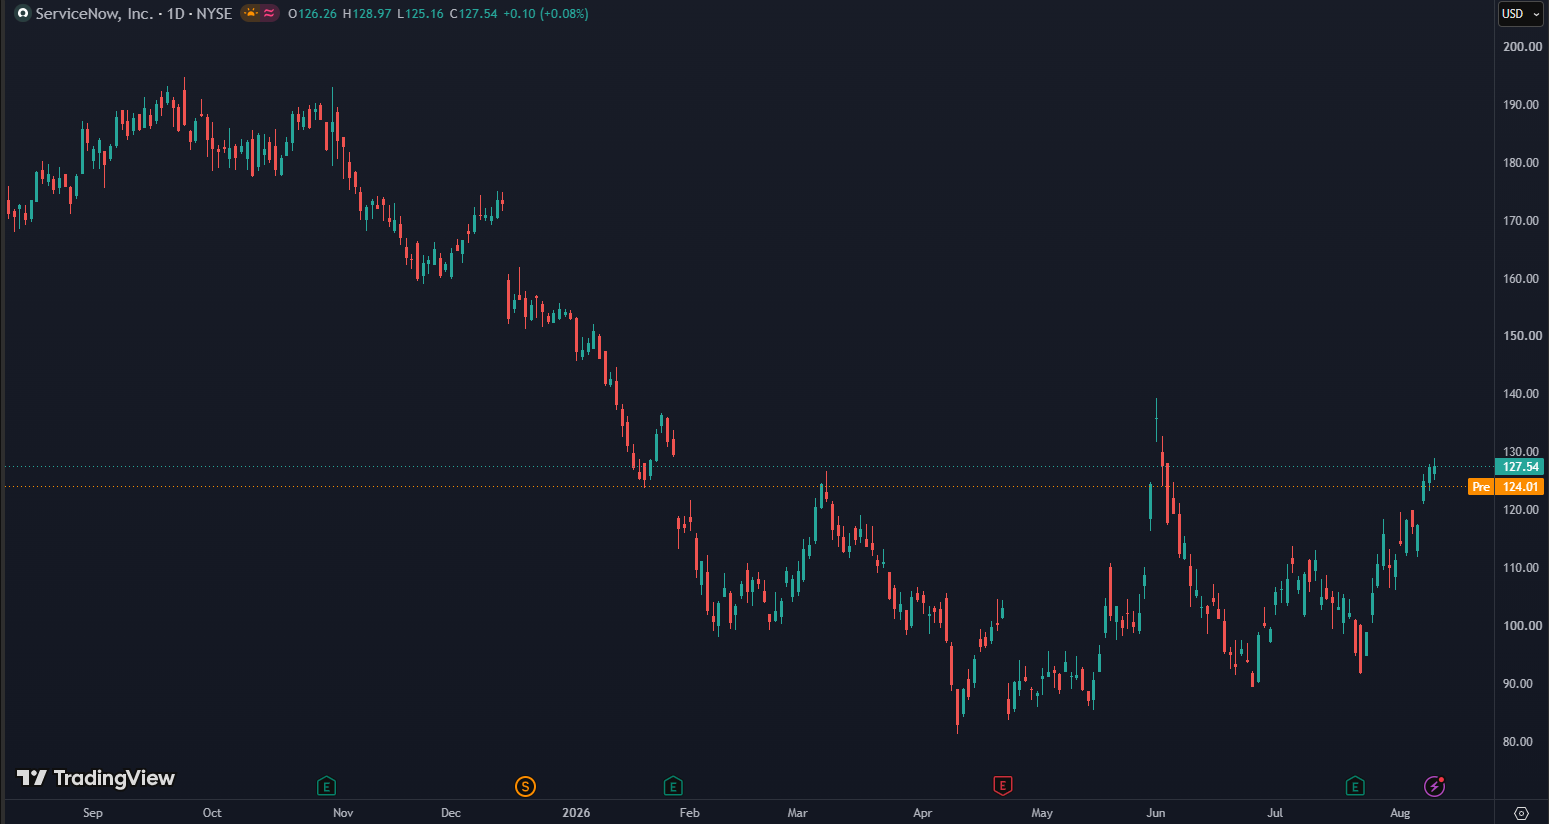Click the "140.00" price axis label

[1522, 394]
